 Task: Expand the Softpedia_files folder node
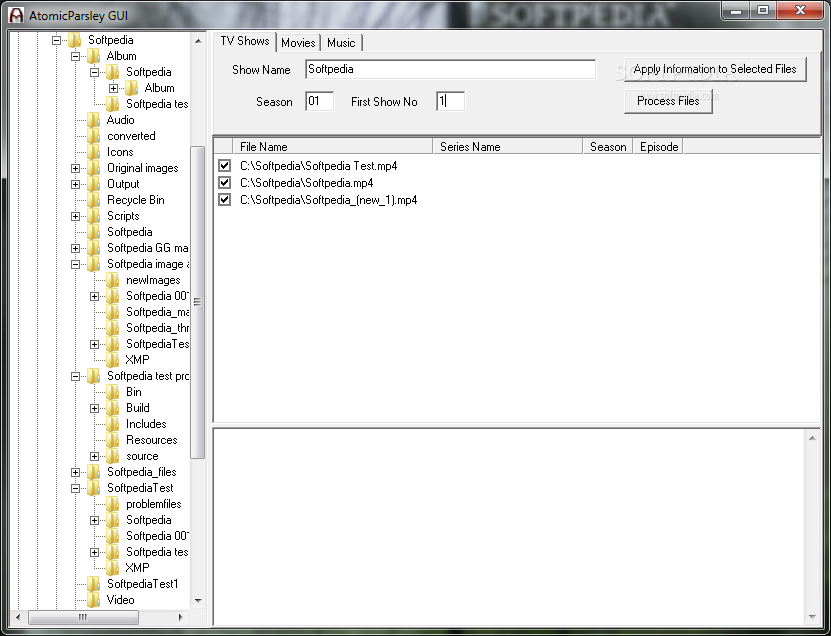point(75,472)
